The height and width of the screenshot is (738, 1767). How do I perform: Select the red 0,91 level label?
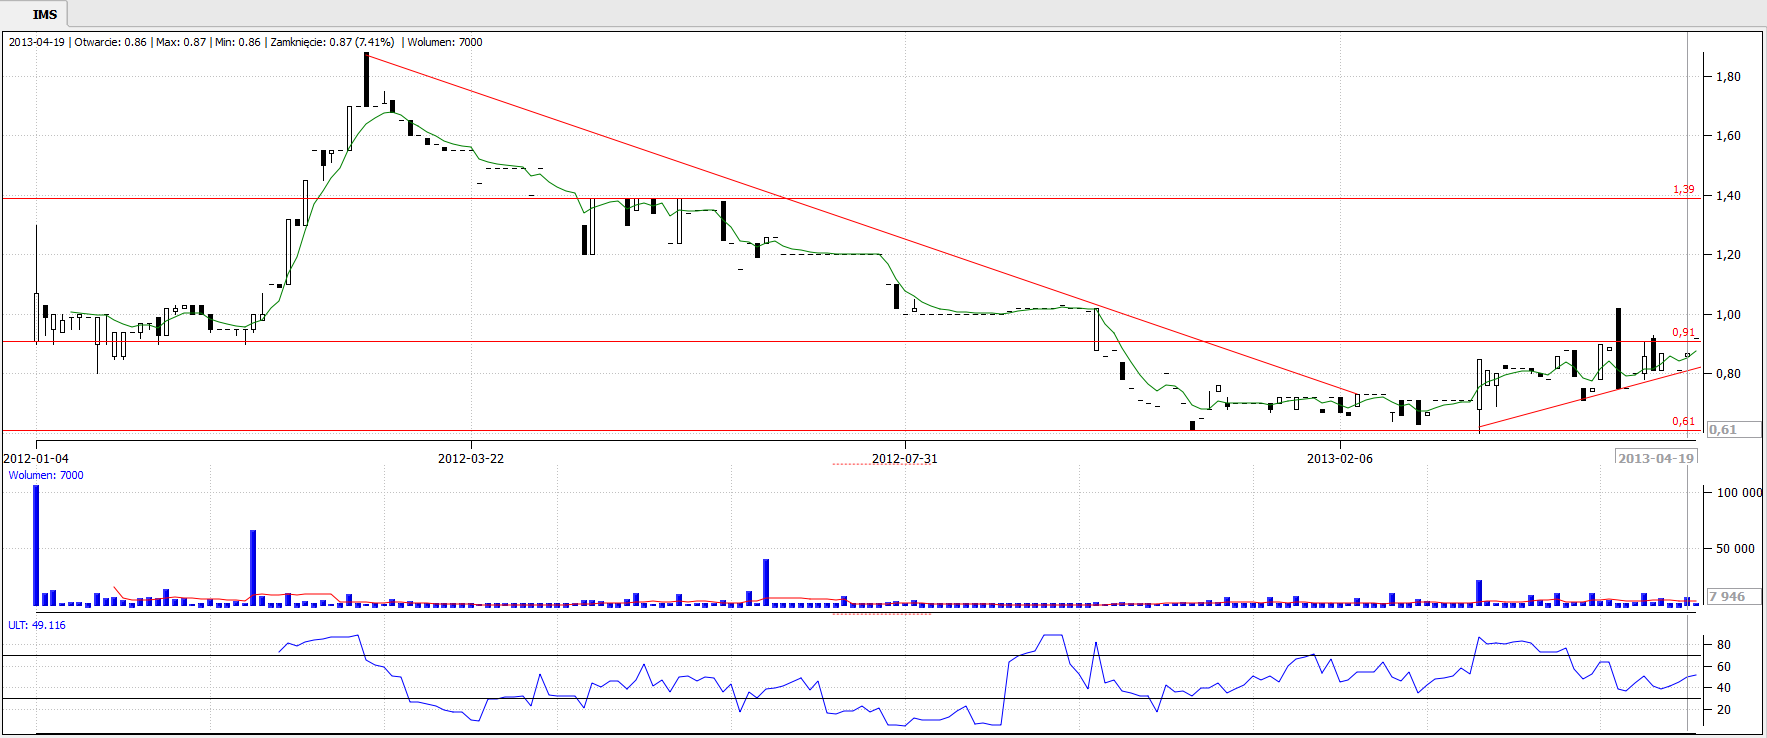(x=1683, y=332)
